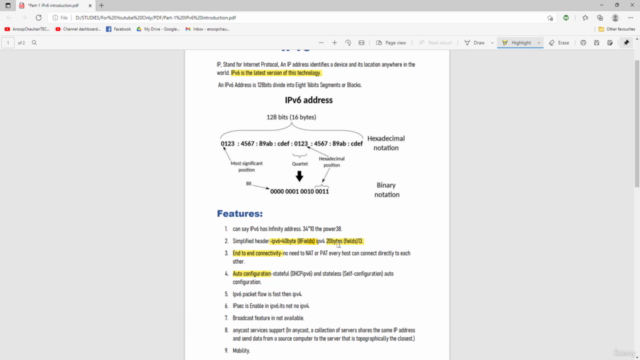View the File info icon in the address bar

coord(60,18)
